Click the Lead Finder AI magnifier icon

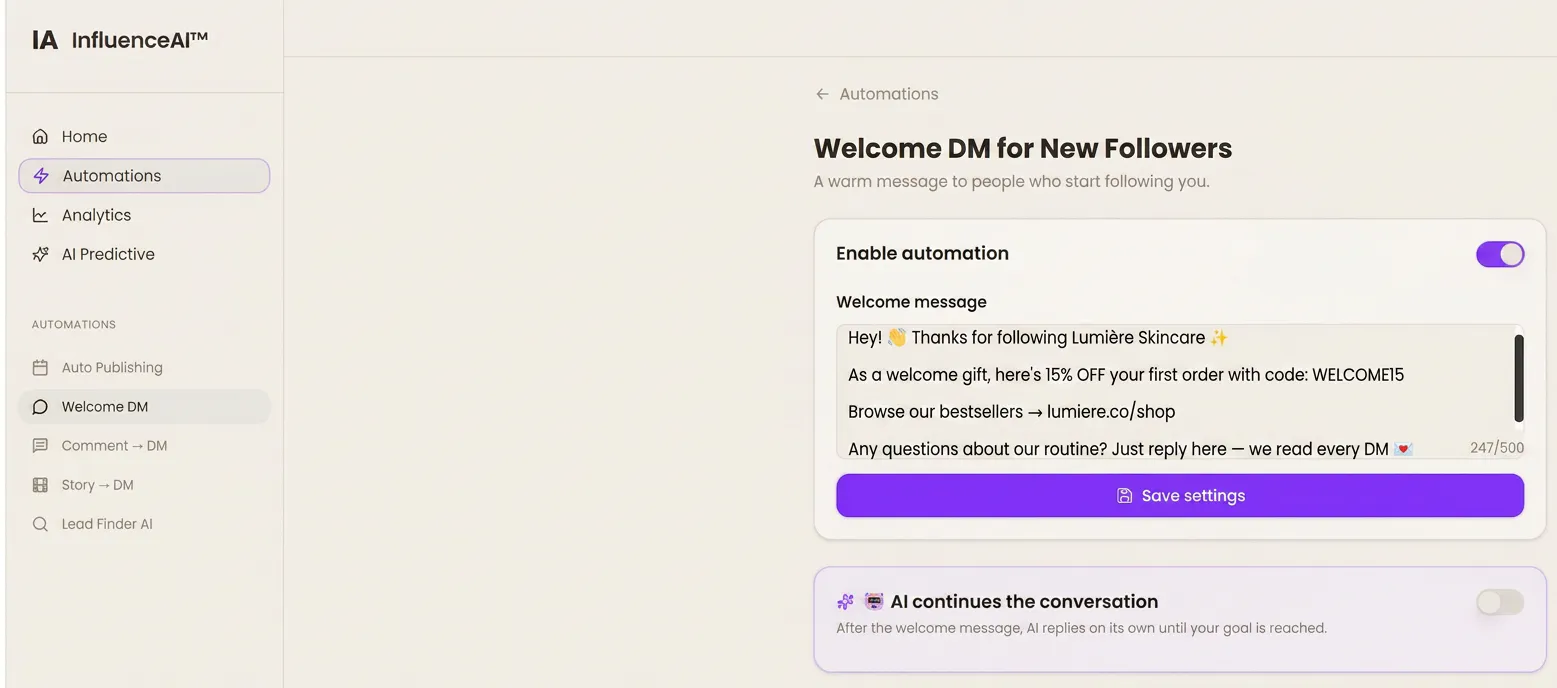pyautogui.click(x=40, y=524)
